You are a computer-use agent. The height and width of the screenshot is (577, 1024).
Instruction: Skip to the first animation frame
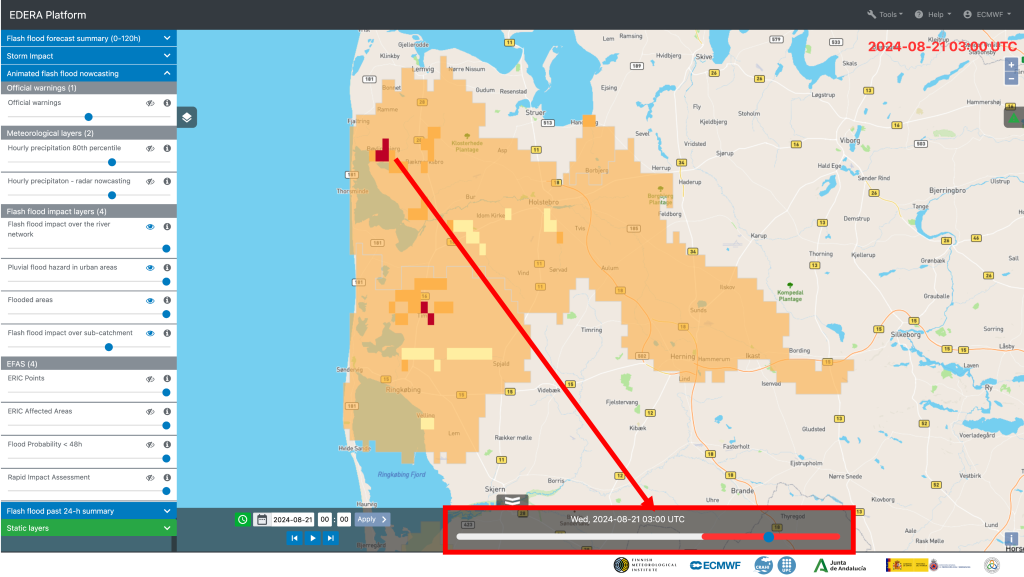point(294,538)
